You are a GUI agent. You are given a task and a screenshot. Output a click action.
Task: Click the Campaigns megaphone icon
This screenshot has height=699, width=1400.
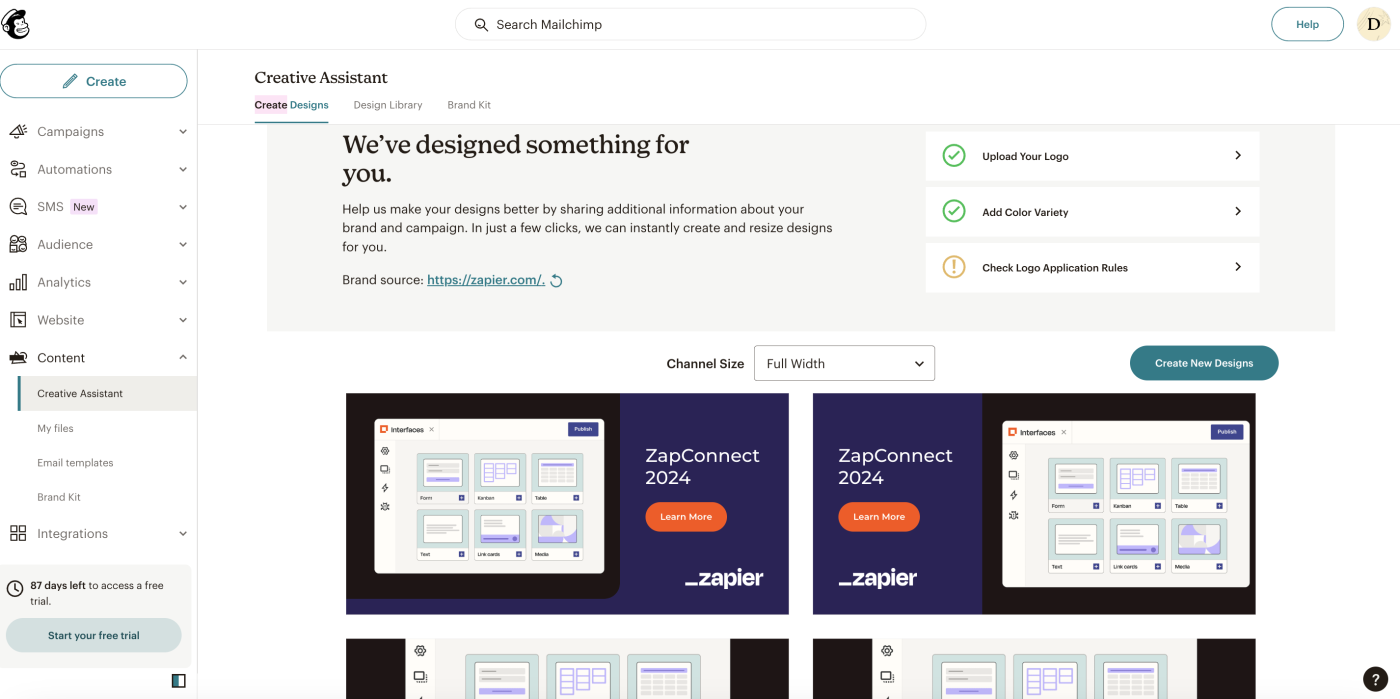(x=18, y=131)
